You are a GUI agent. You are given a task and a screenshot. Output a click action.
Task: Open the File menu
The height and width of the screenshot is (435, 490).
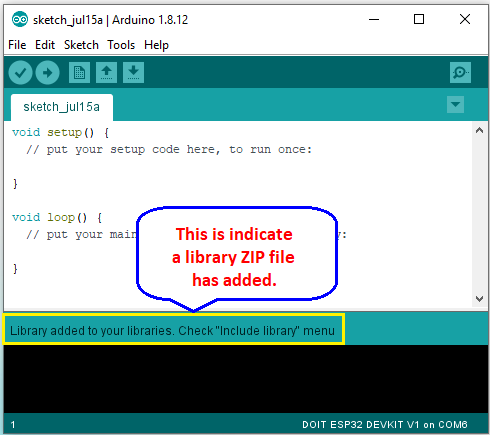pos(17,45)
